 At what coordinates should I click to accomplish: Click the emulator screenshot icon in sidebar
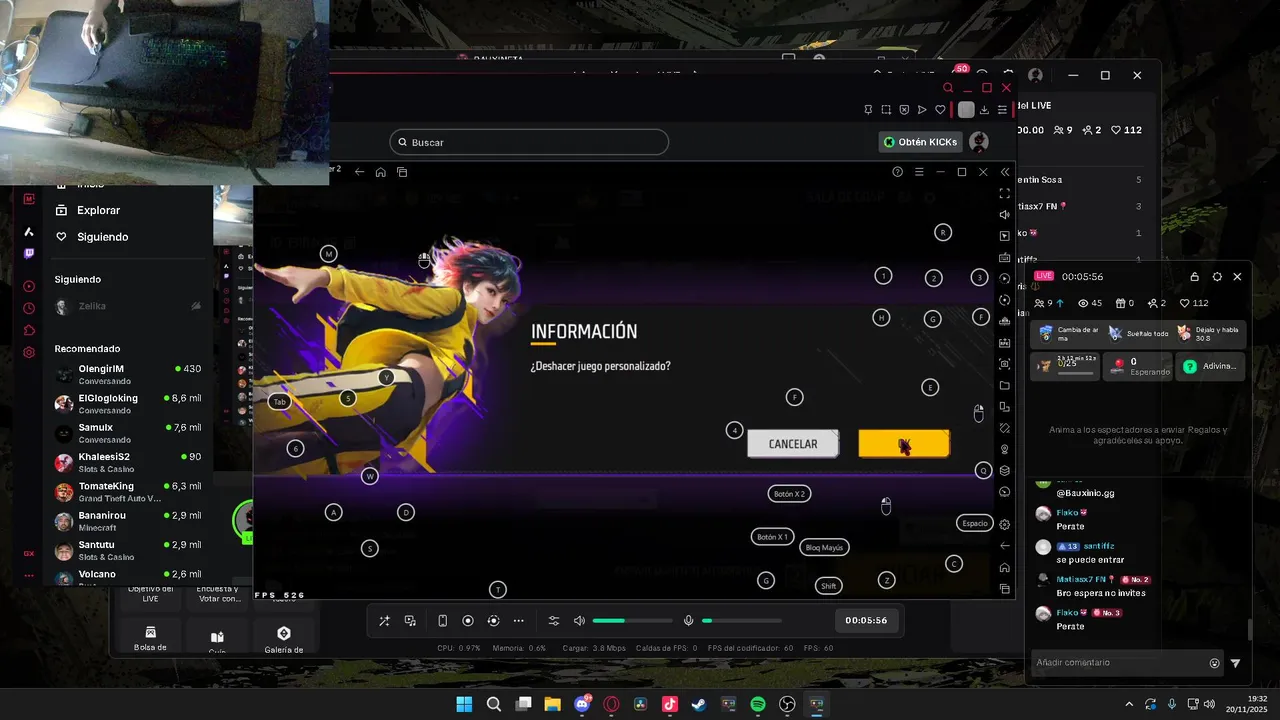click(1005, 364)
